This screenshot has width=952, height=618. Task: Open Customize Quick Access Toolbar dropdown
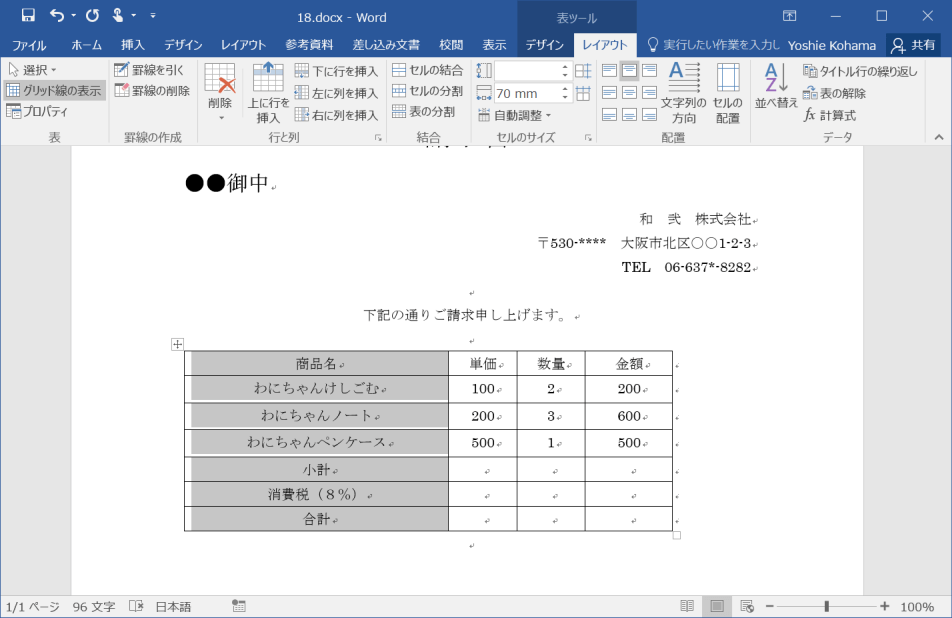[153, 16]
